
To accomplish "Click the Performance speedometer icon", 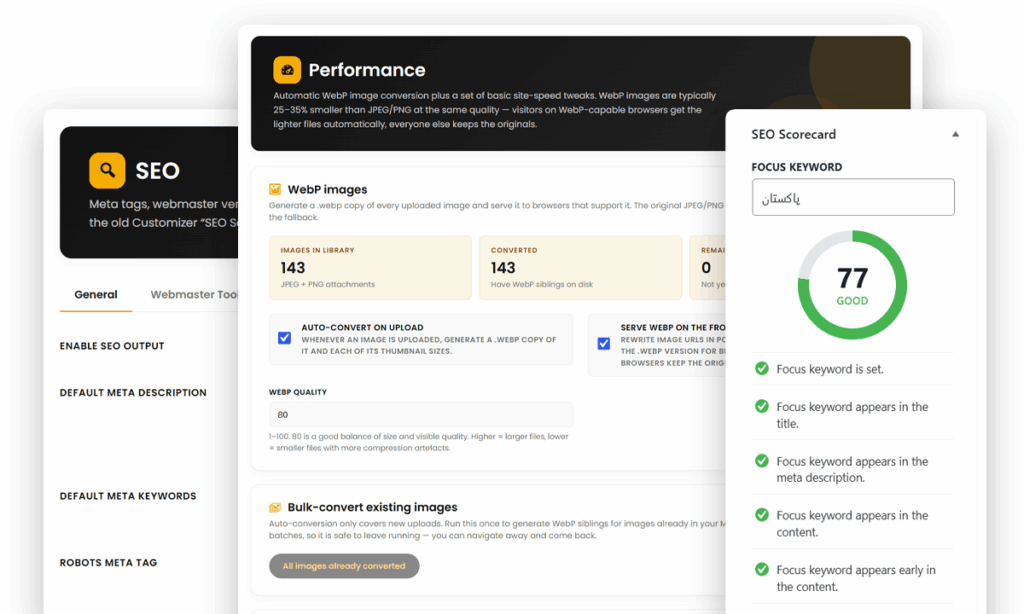I will 287,70.
